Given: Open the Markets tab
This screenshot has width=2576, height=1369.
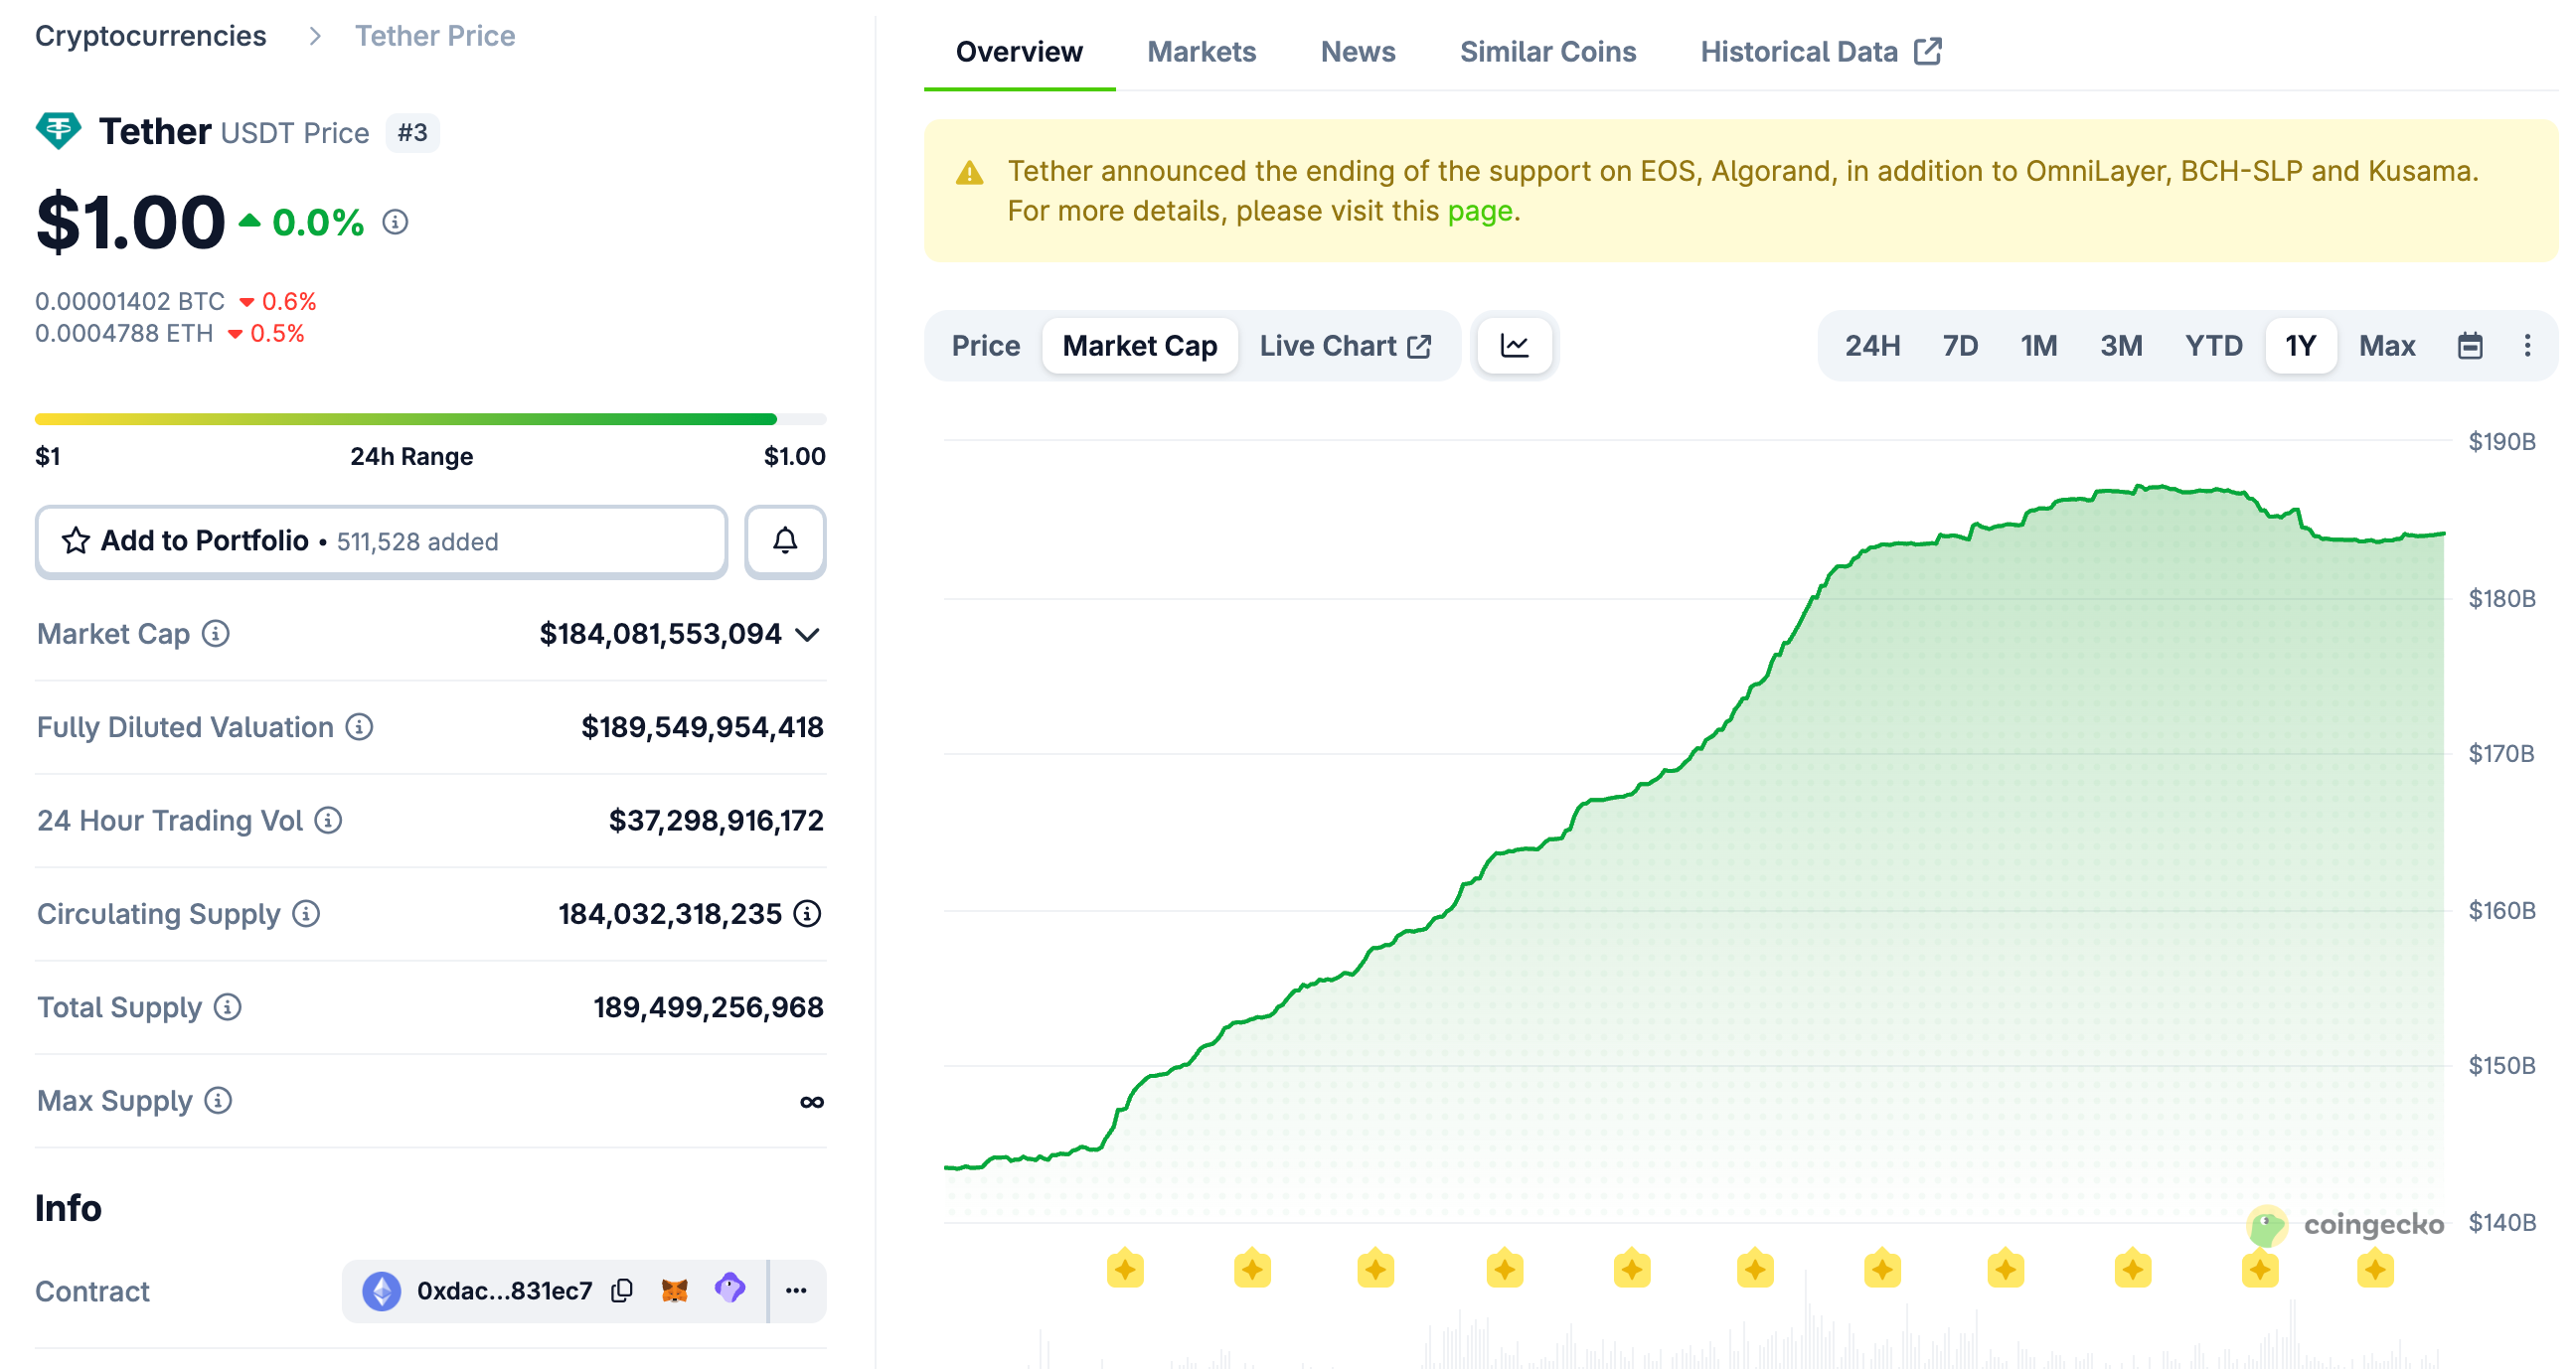Looking at the screenshot, I should (x=1200, y=52).
